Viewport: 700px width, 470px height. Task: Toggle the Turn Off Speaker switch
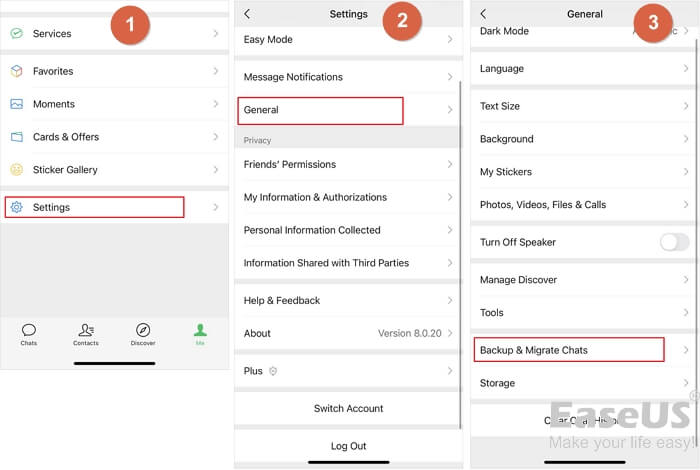pos(674,242)
